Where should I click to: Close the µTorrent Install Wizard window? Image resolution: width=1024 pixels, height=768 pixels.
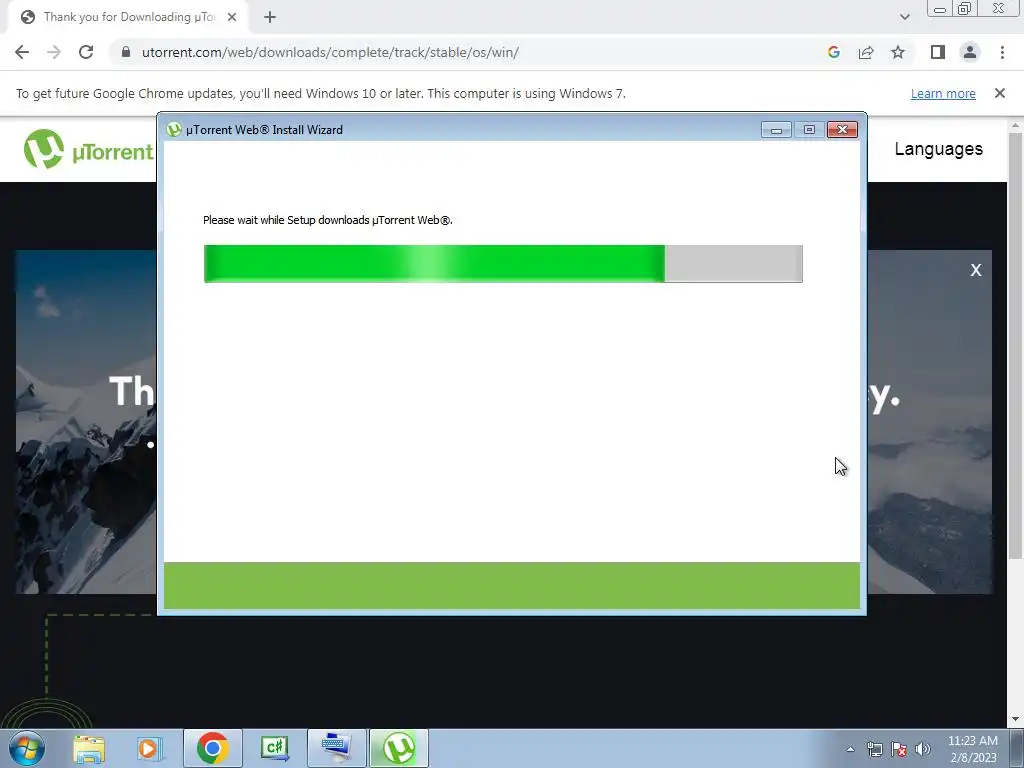pyautogui.click(x=842, y=129)
